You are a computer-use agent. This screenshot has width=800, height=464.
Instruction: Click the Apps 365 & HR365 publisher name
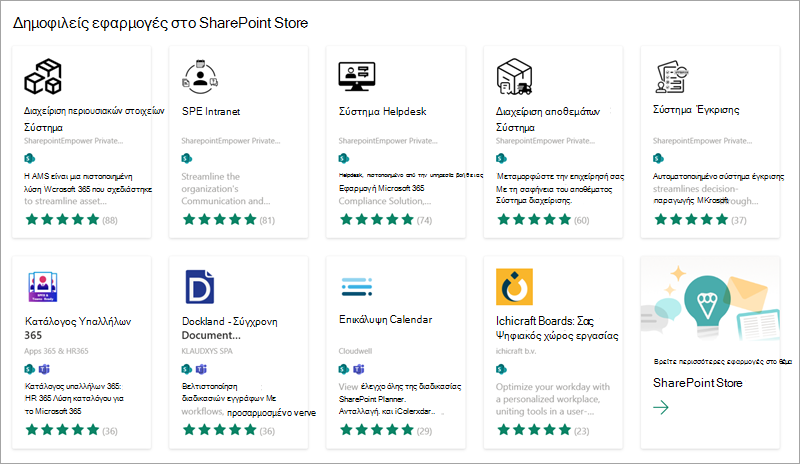coord(56,351)
